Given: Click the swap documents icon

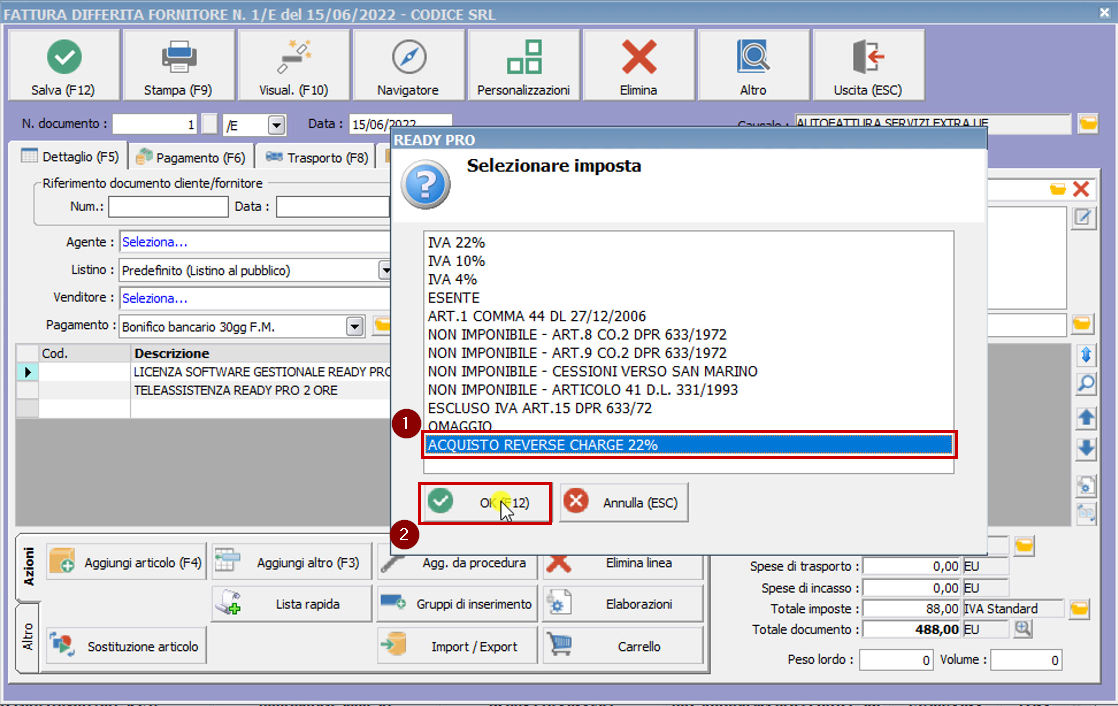Looking at the screenshot, I should pyautogui.click(x=1086, y=513).
